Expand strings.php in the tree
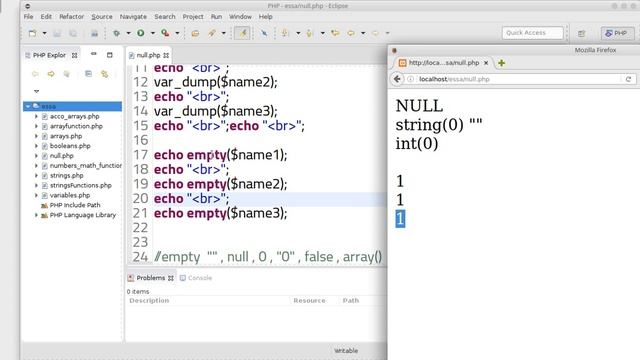This screenshot has width=640, height=360. [36, 176]
